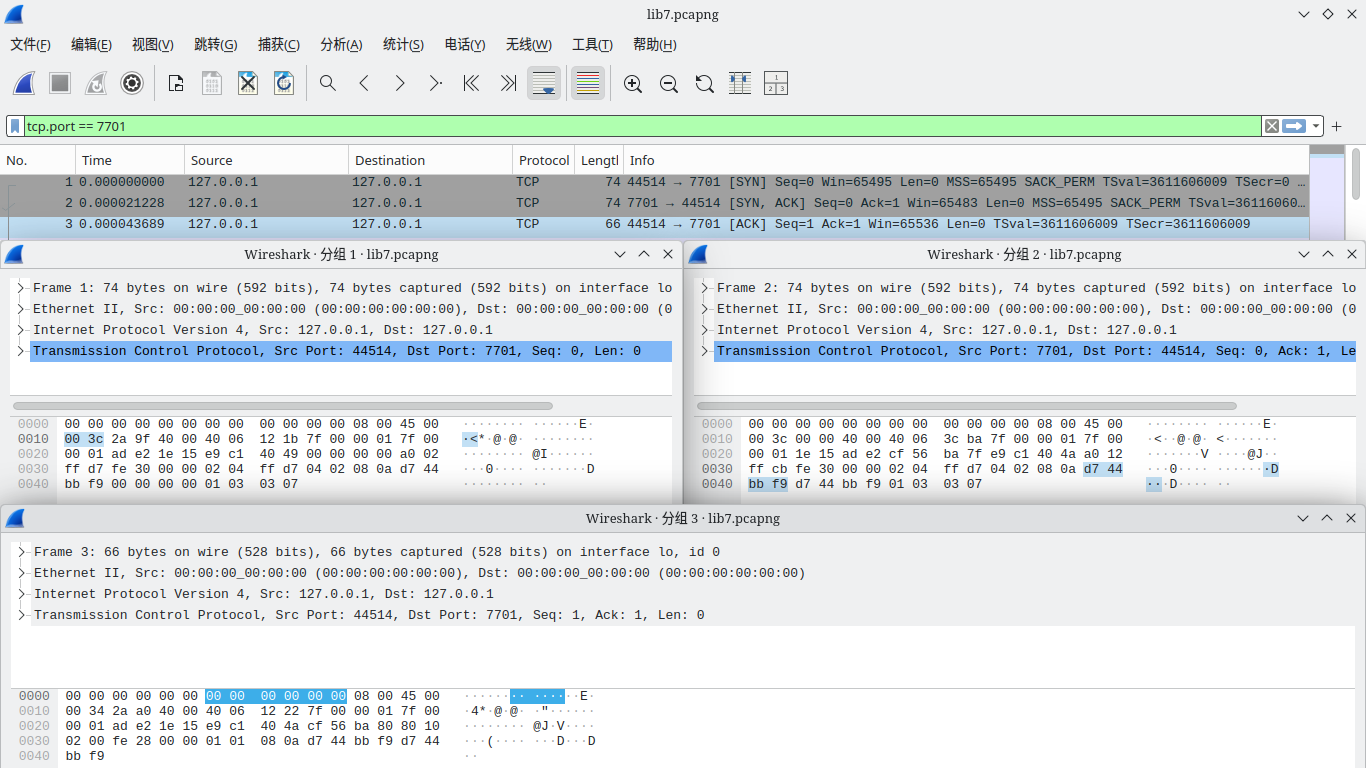Start capturing packets with the shark fin icon
This screenshot has height=768, width=1366.
(24, 84)
